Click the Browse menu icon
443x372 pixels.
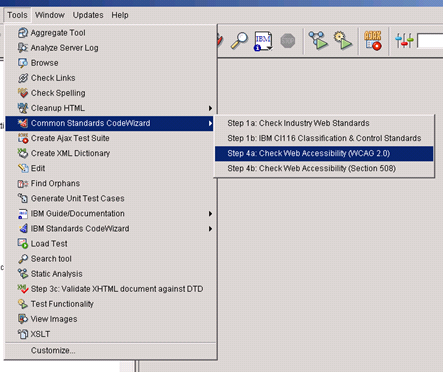[23, 63]
